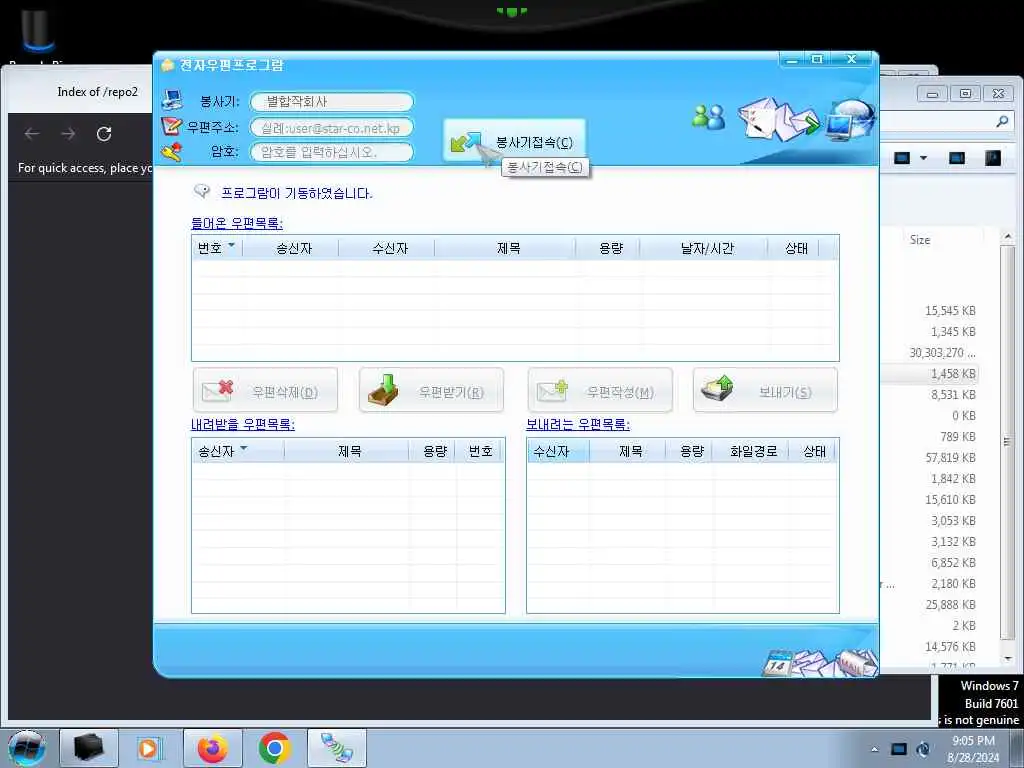Sort inbox by 날자/시간 column
This screenshot has height=768, width=1024.
[703, 248]
